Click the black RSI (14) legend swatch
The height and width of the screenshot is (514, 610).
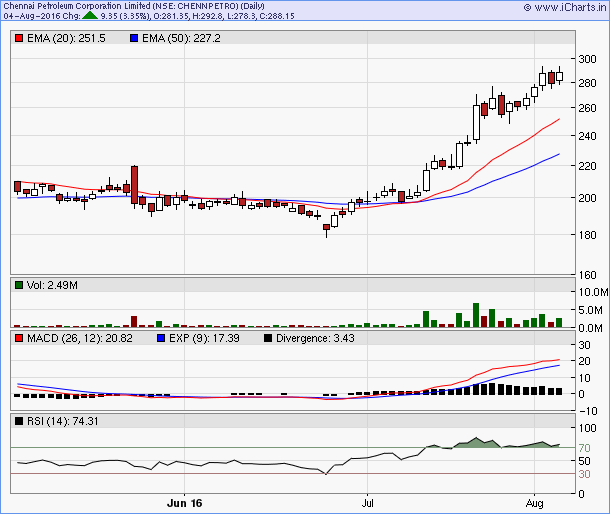coord(19,421)
